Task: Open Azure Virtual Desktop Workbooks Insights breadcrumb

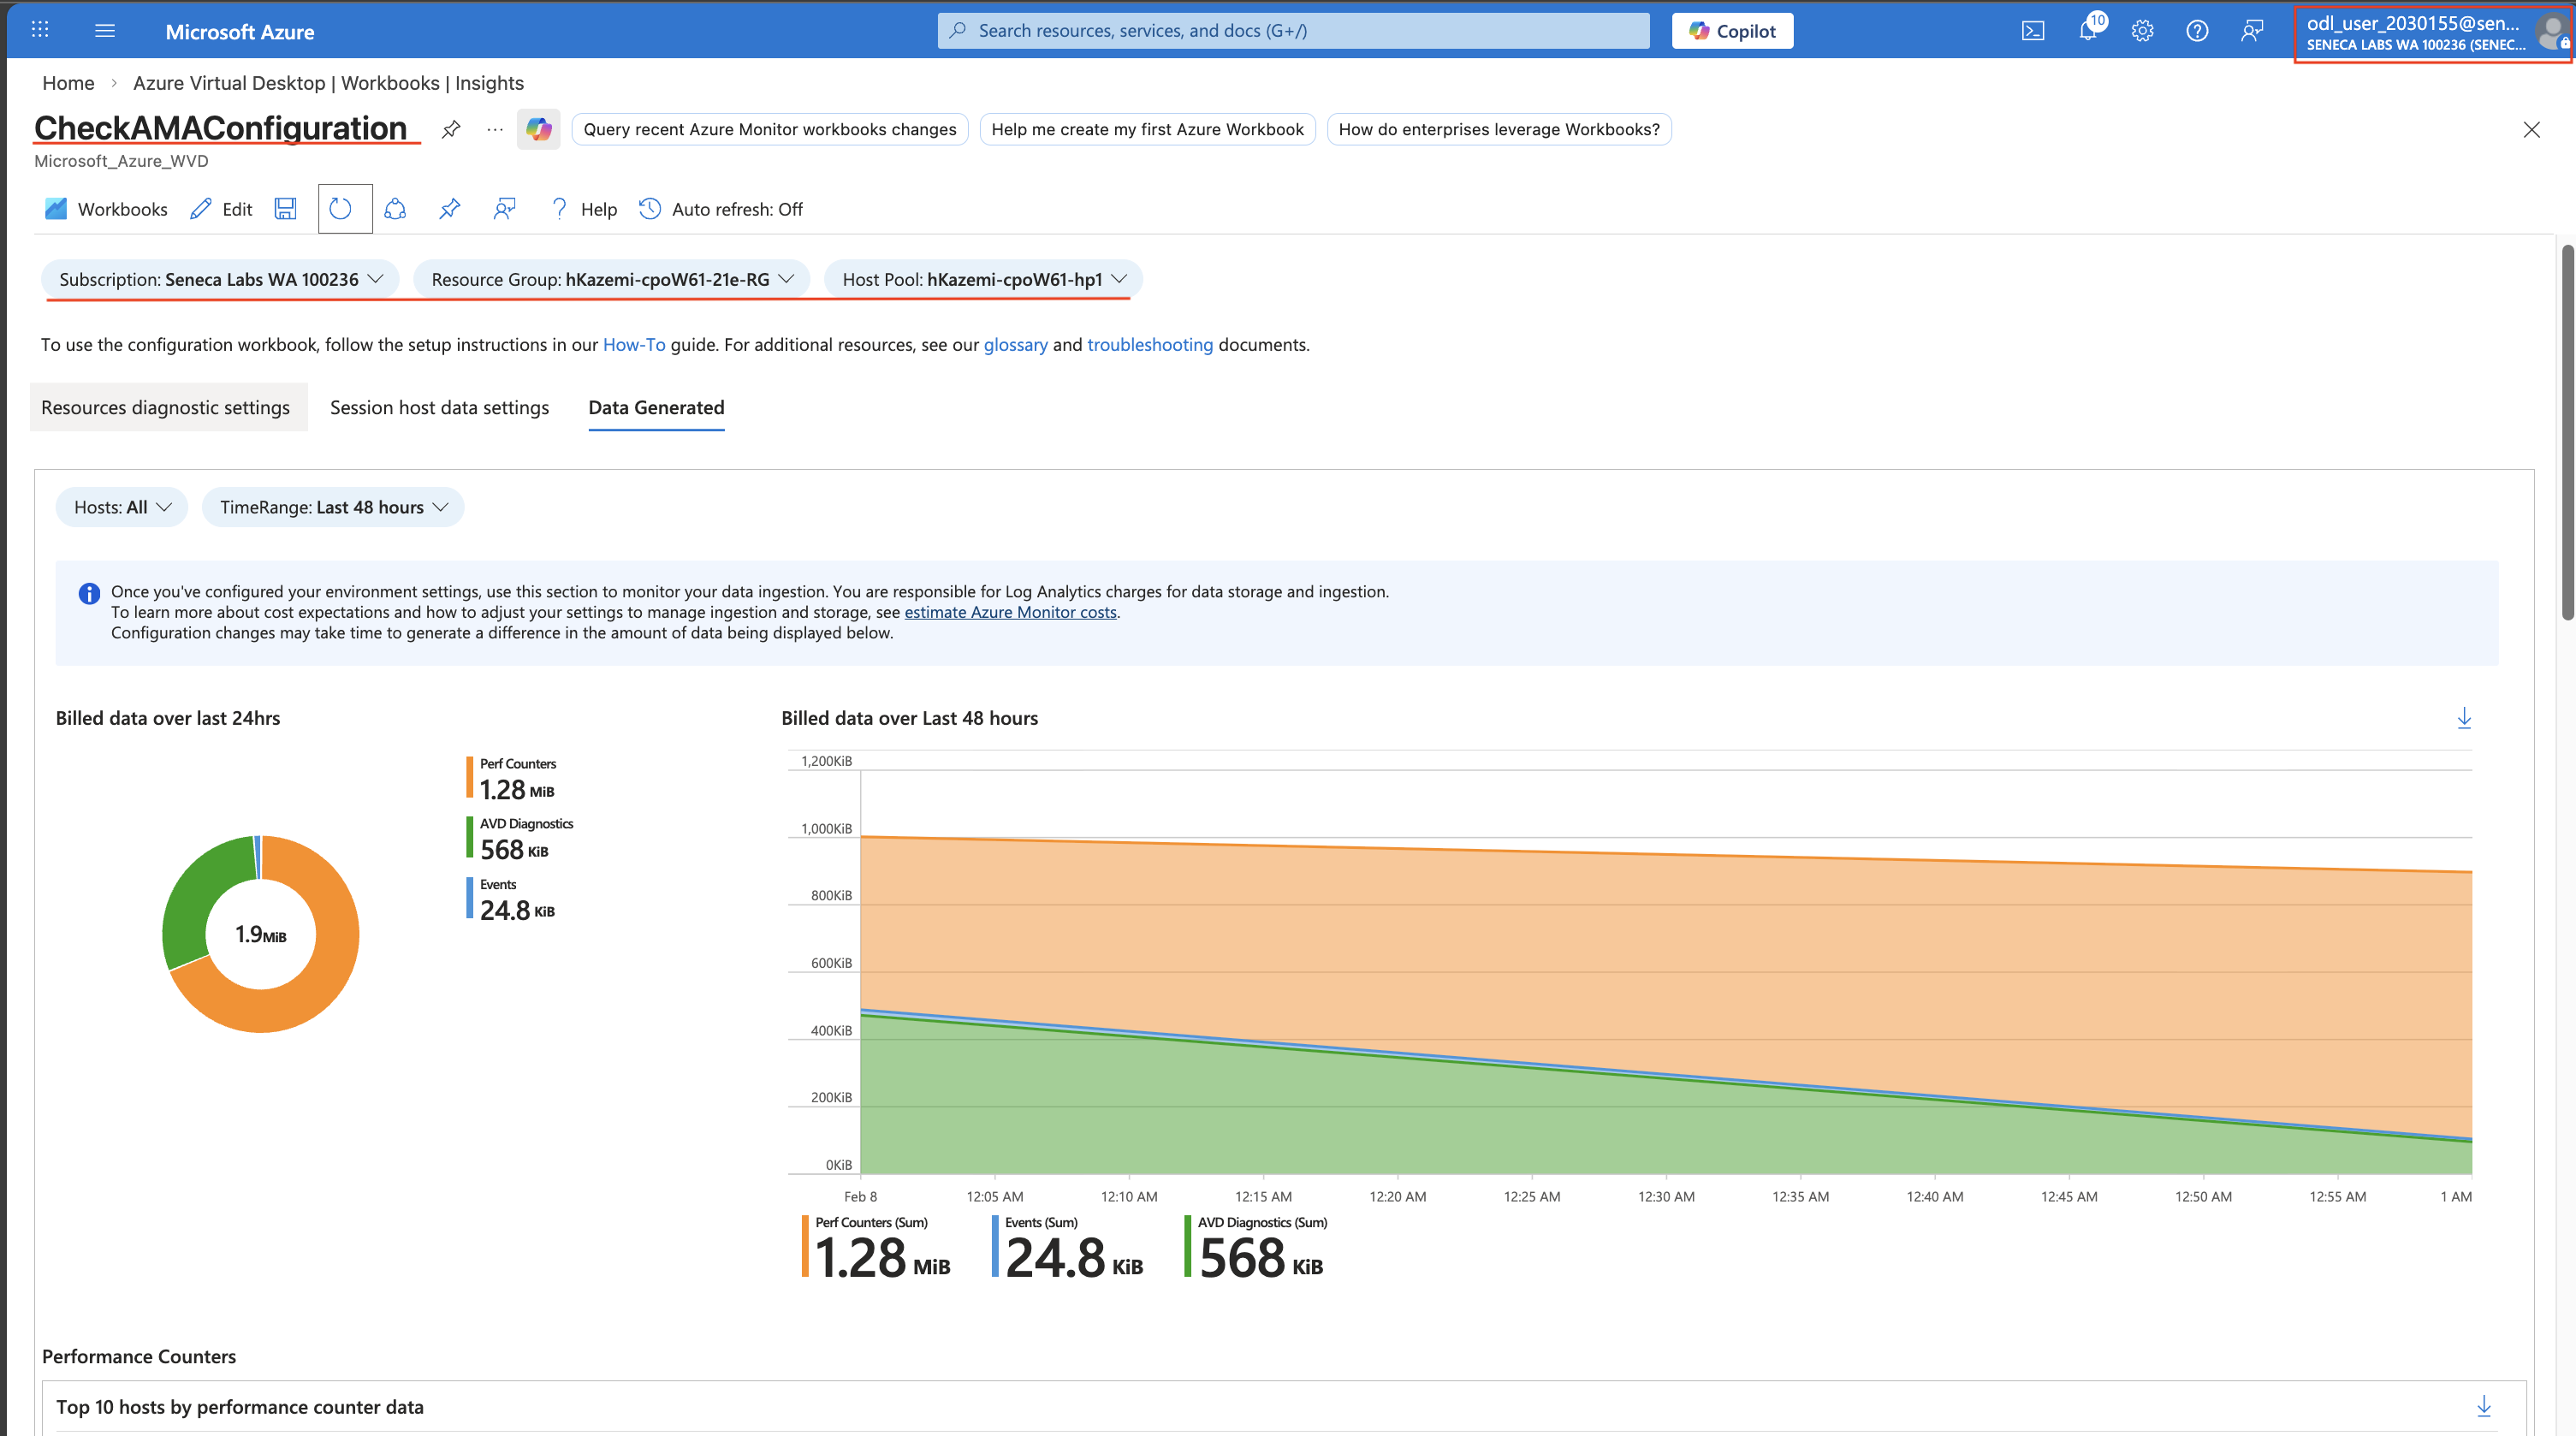Action: (328, 83)
